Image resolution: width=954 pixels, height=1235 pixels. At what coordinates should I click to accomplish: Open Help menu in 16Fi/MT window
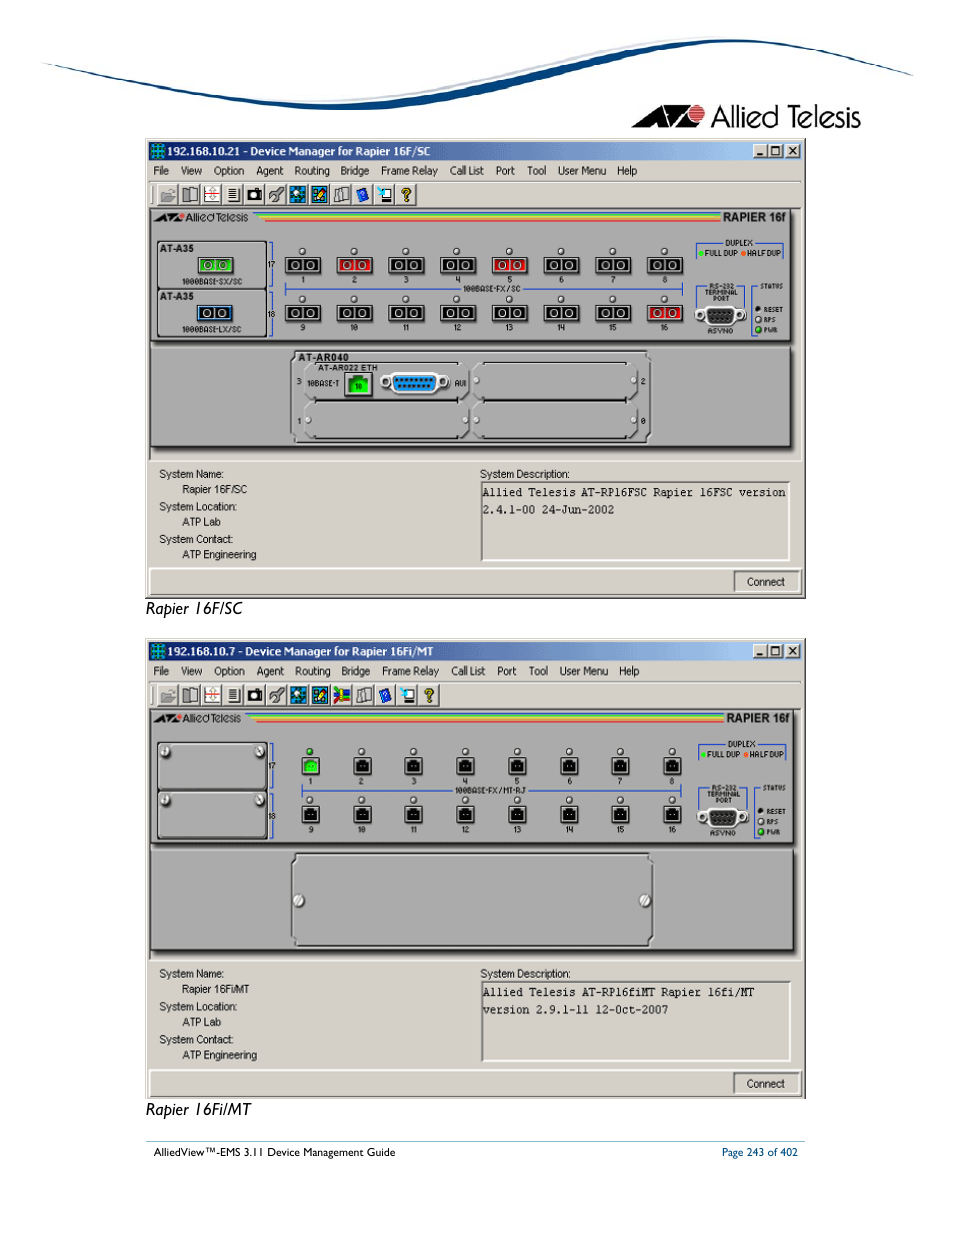pyautogui.click(x=629, y=672)
